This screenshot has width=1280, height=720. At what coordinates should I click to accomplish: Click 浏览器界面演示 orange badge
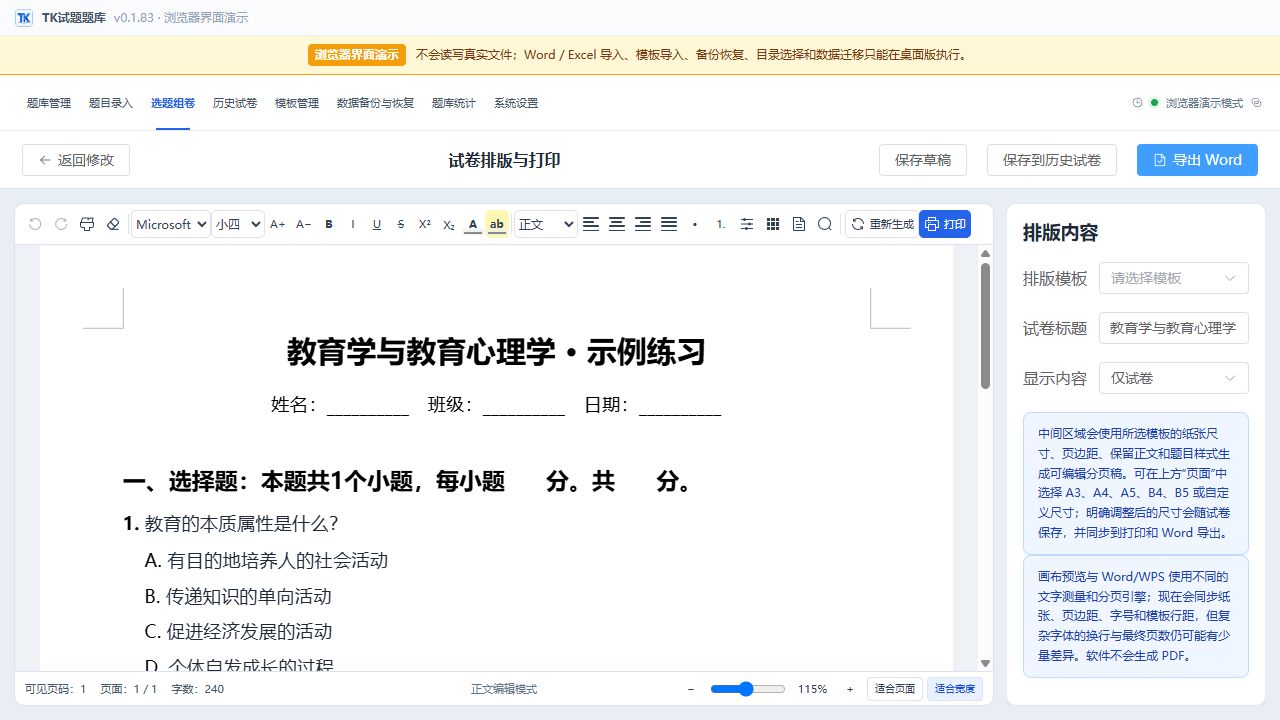click(356, 55)
